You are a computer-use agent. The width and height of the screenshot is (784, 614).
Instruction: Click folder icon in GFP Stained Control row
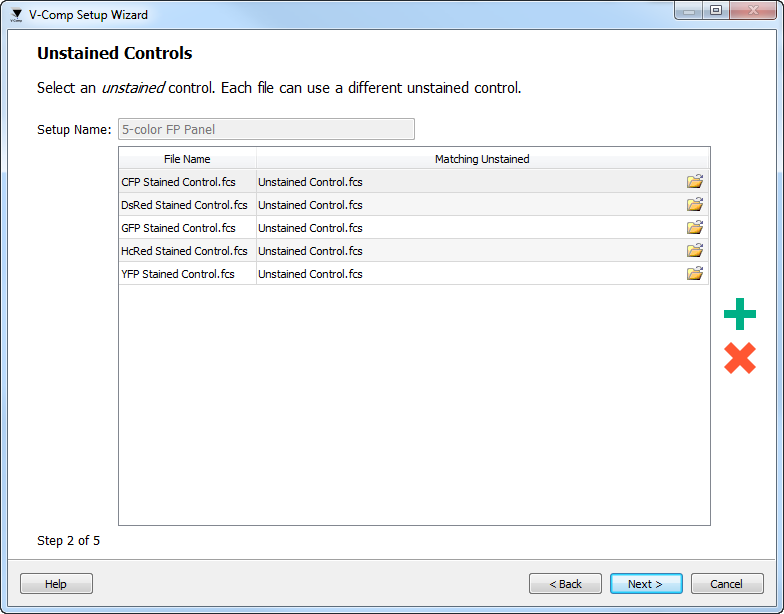pos(695,227)
